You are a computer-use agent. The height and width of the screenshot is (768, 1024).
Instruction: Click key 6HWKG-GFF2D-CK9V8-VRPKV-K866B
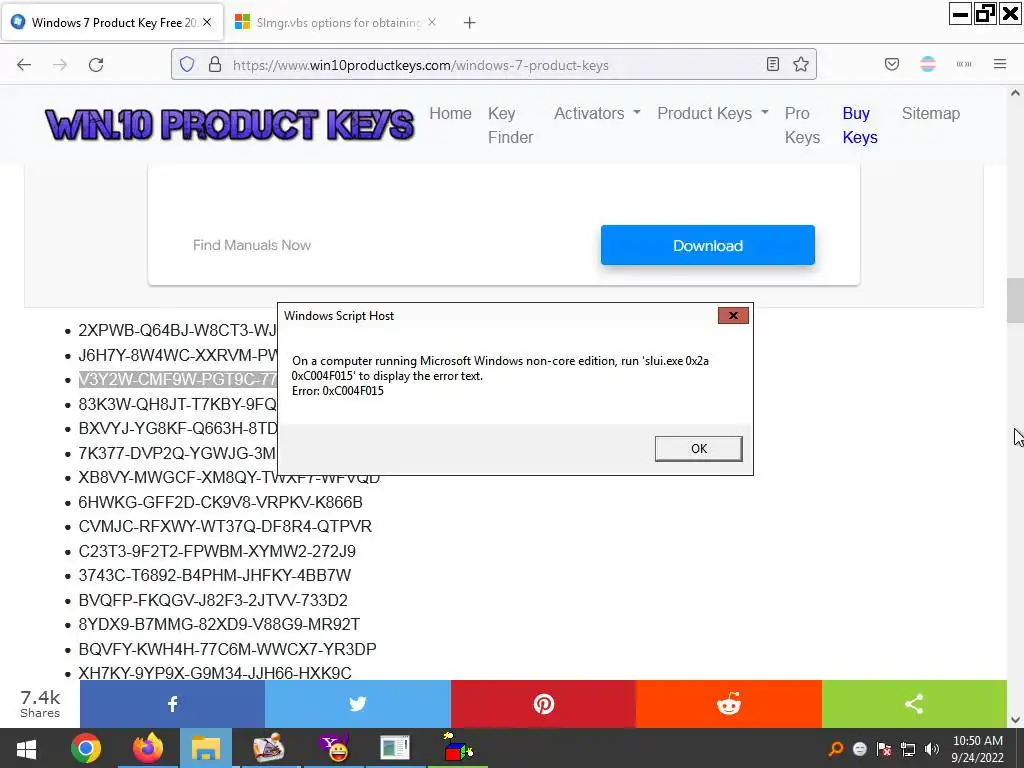[221, 502]
